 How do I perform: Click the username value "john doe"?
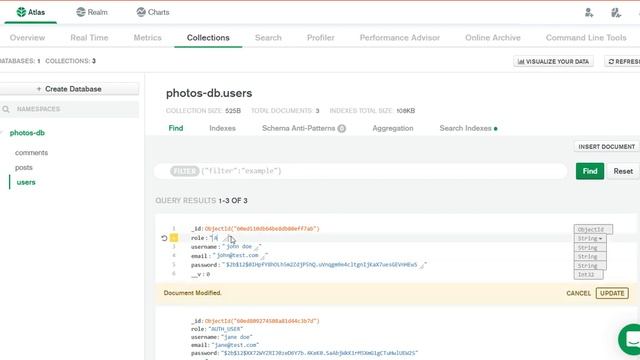pyautogui.click(x=239, y=247)
